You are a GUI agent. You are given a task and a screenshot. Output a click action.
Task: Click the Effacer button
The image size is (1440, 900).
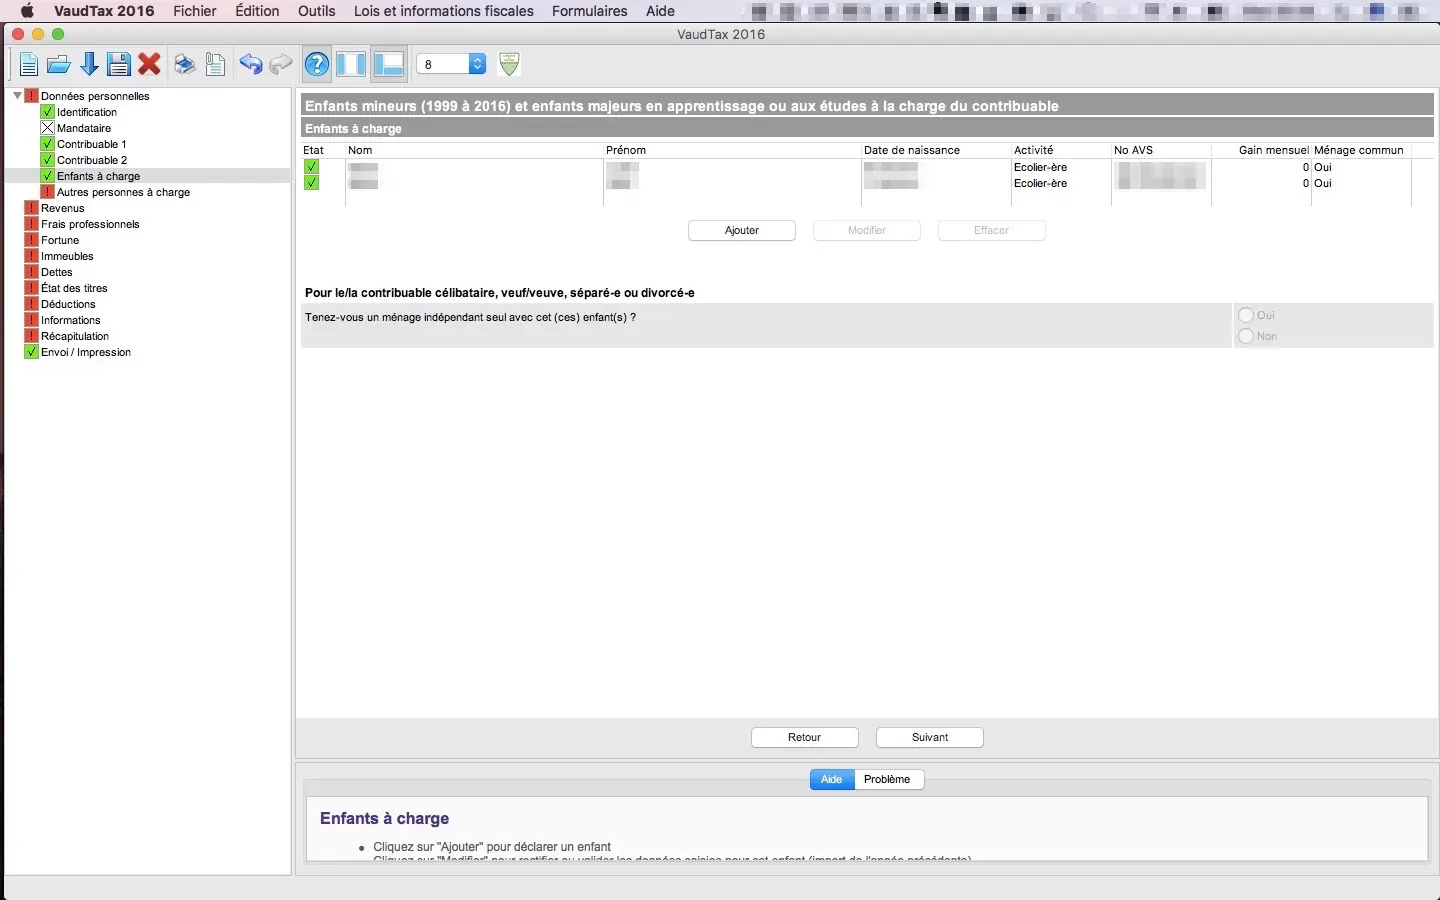[992, 230]
